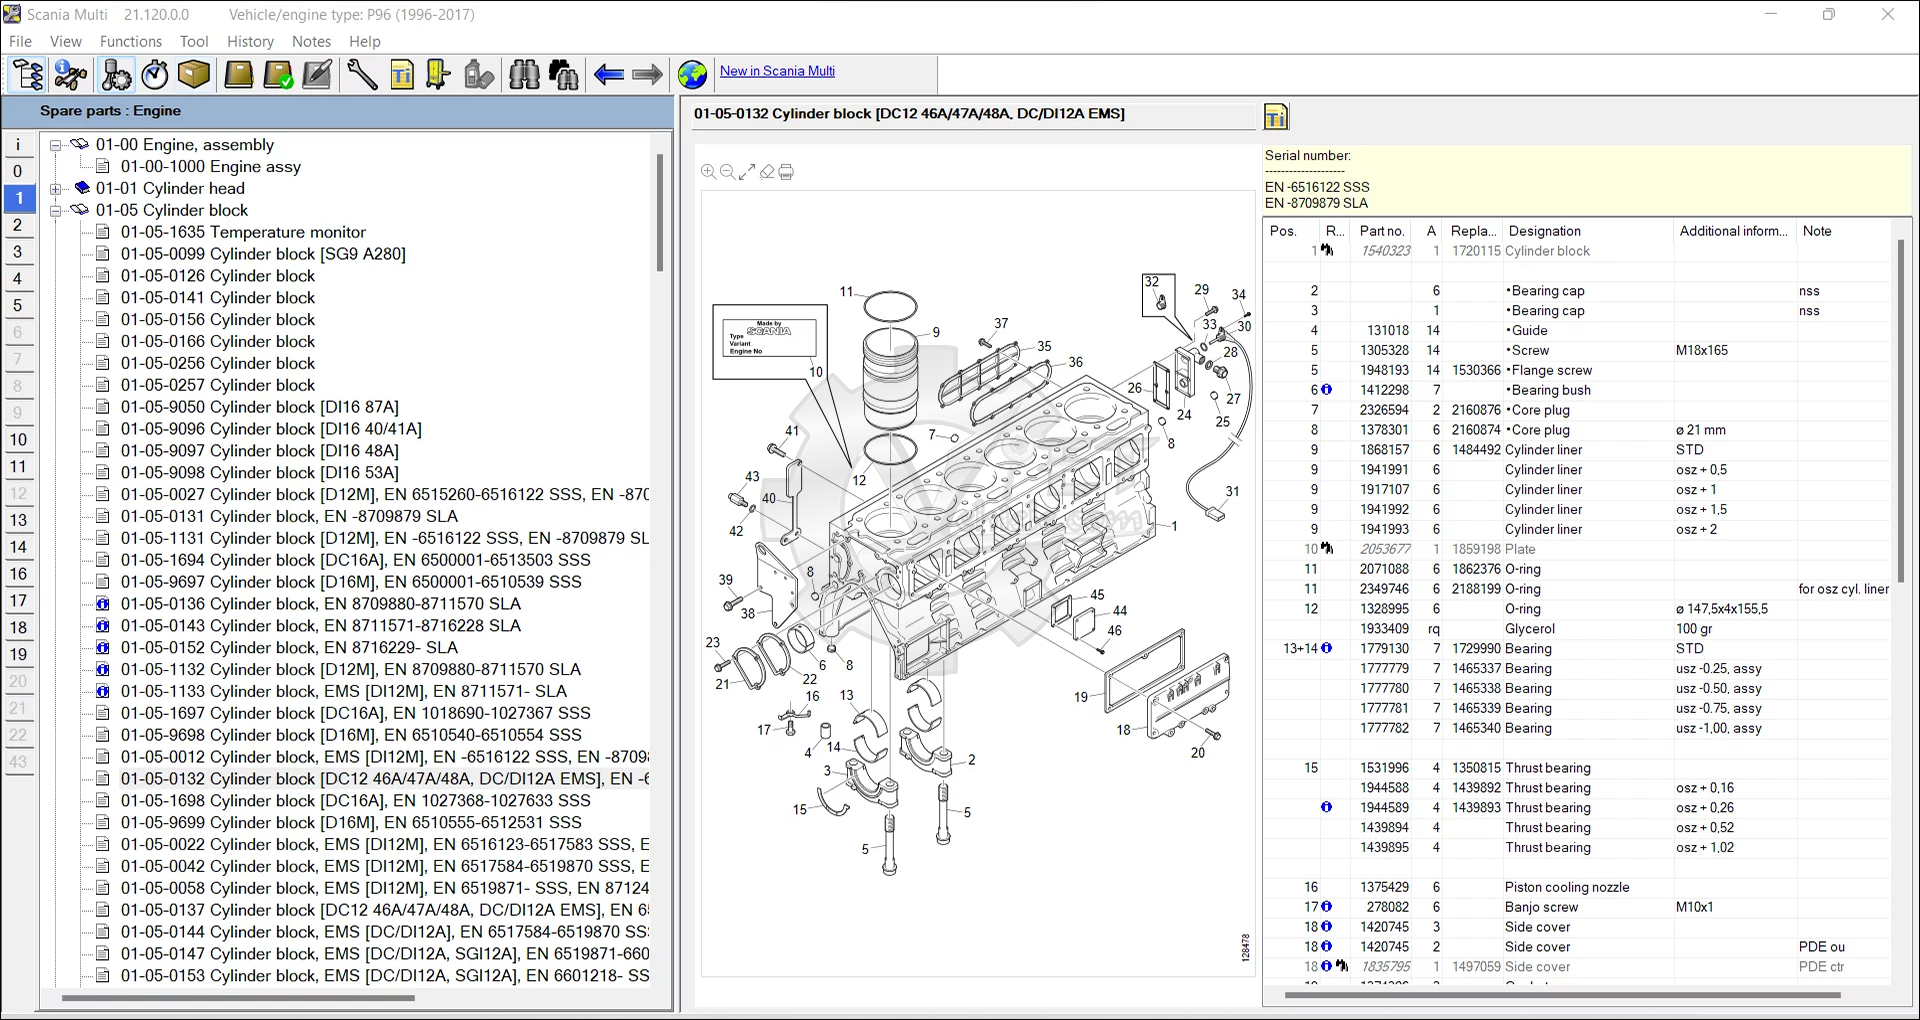
Task: Open the Notes menu
Action: [311, 41]
